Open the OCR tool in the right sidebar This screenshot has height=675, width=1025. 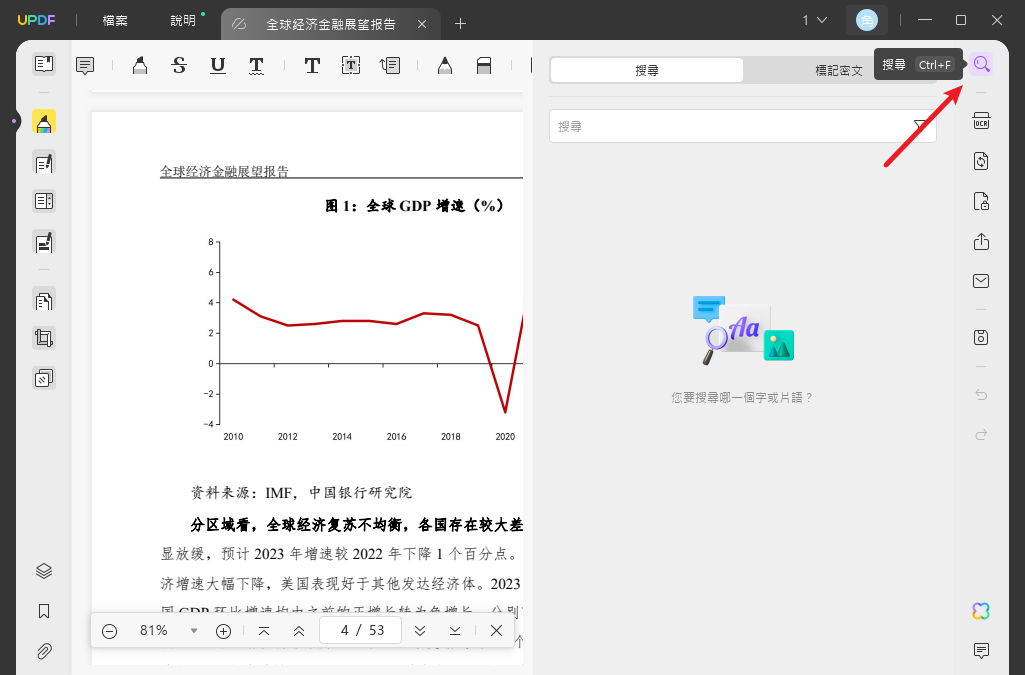[x=981, y=119]
